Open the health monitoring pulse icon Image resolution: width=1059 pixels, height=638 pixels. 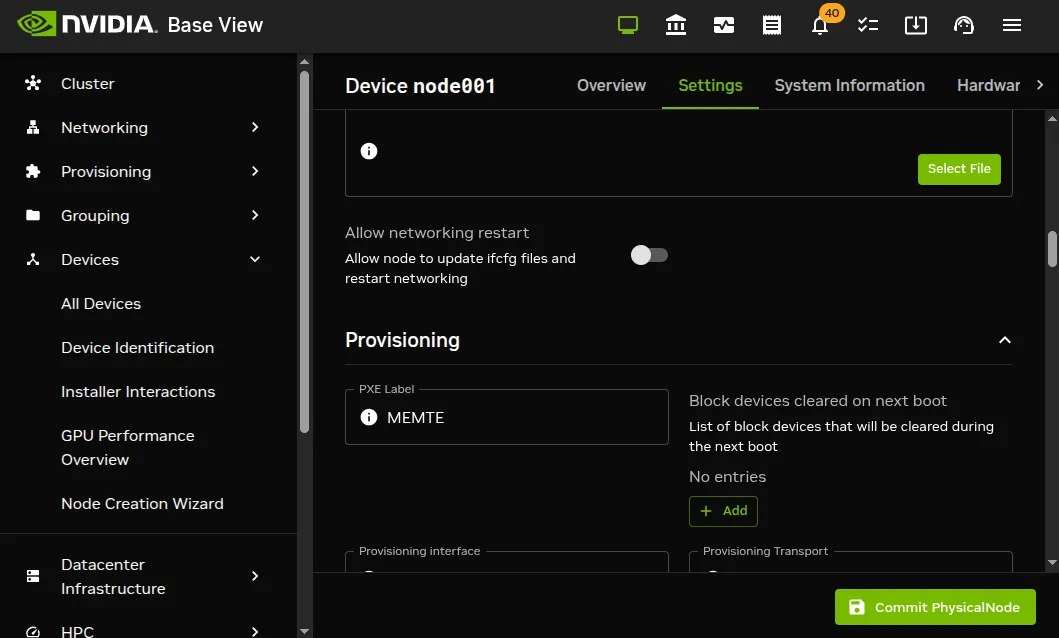(x=723, y=26)
